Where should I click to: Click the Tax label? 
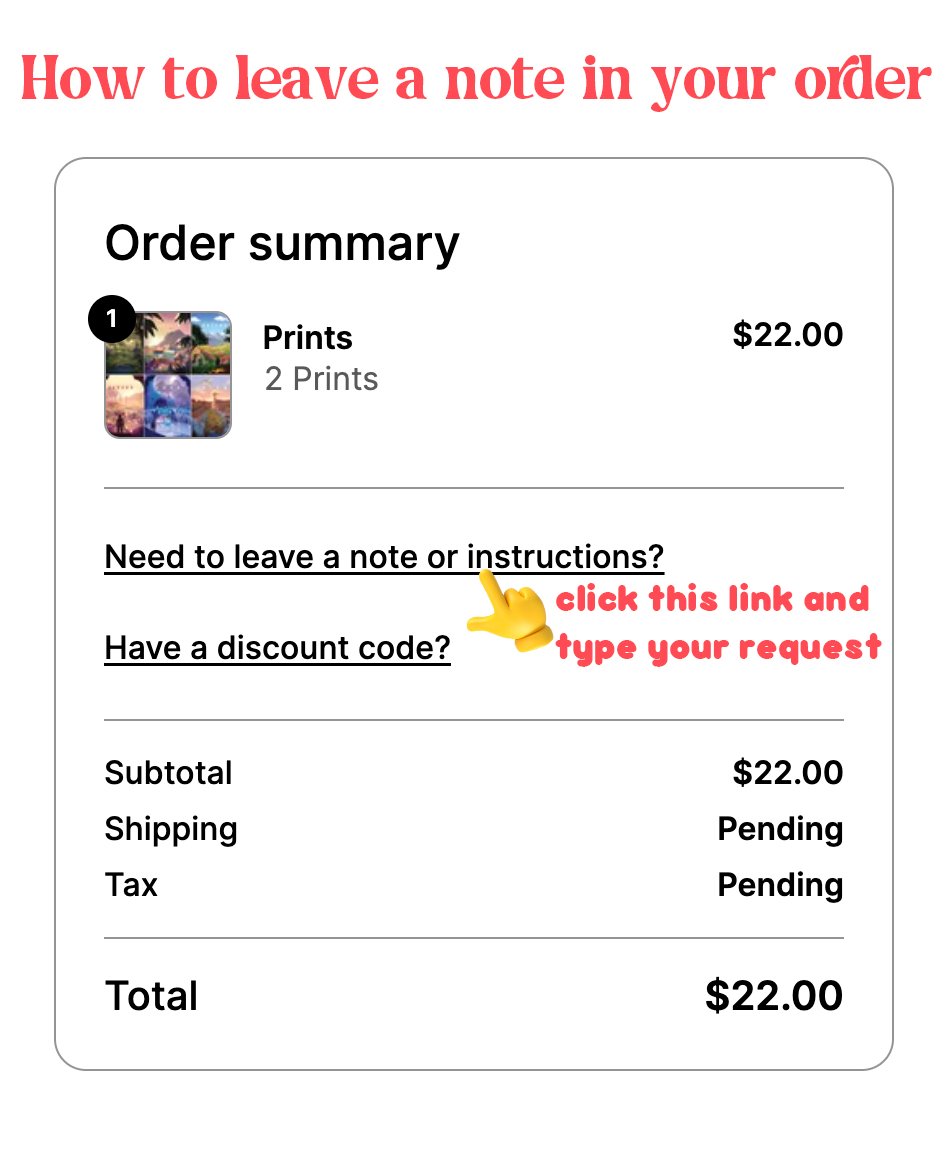[131, 885]
